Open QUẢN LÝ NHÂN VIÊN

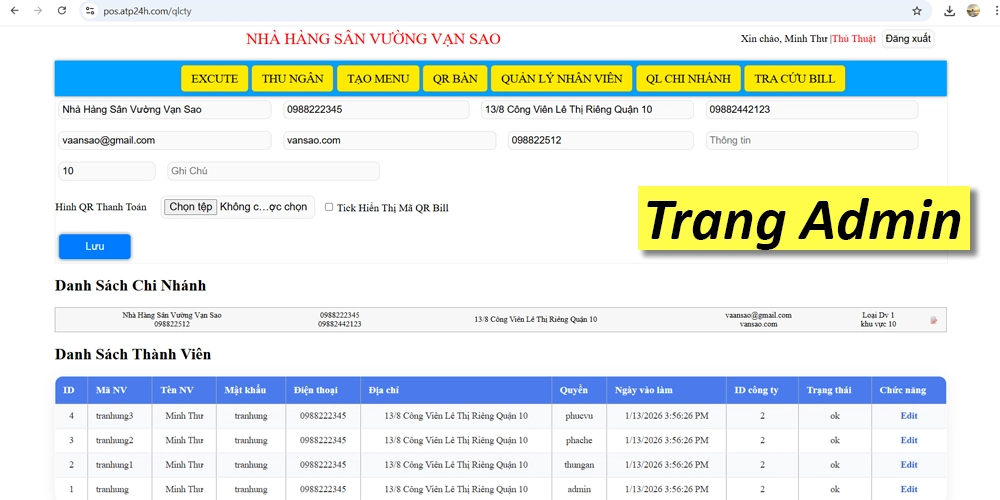[x=561, y=78]
